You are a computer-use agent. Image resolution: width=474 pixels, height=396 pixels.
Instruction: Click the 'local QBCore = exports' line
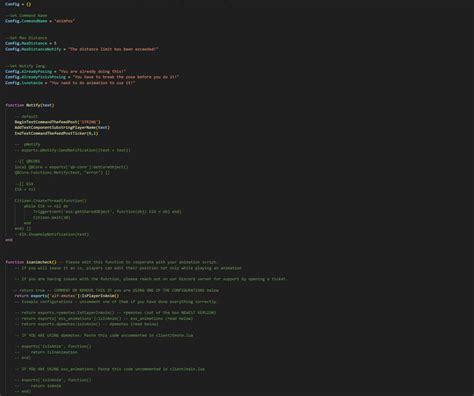click(x=71, y=167)
